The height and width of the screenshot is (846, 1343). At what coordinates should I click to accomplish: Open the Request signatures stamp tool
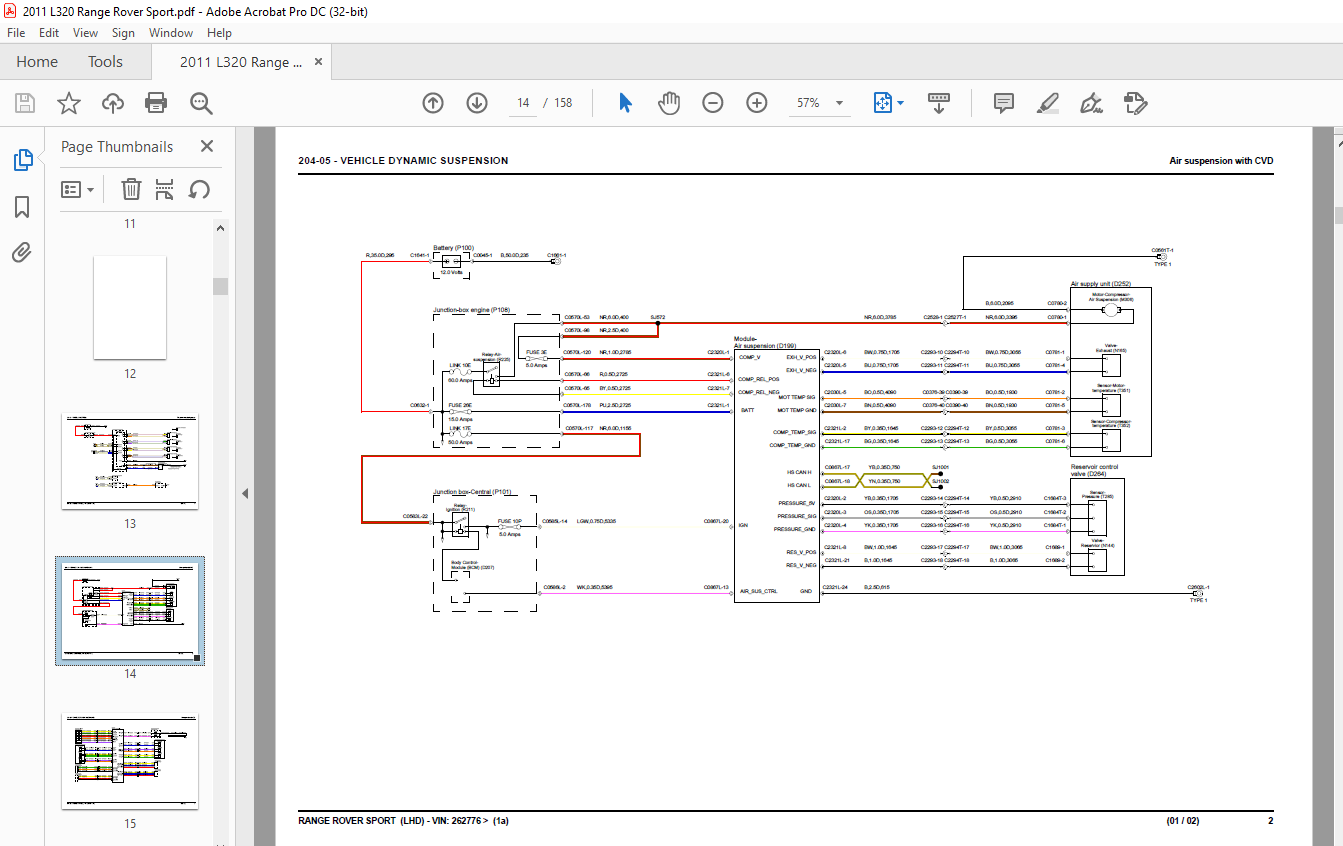[1135, 102]
